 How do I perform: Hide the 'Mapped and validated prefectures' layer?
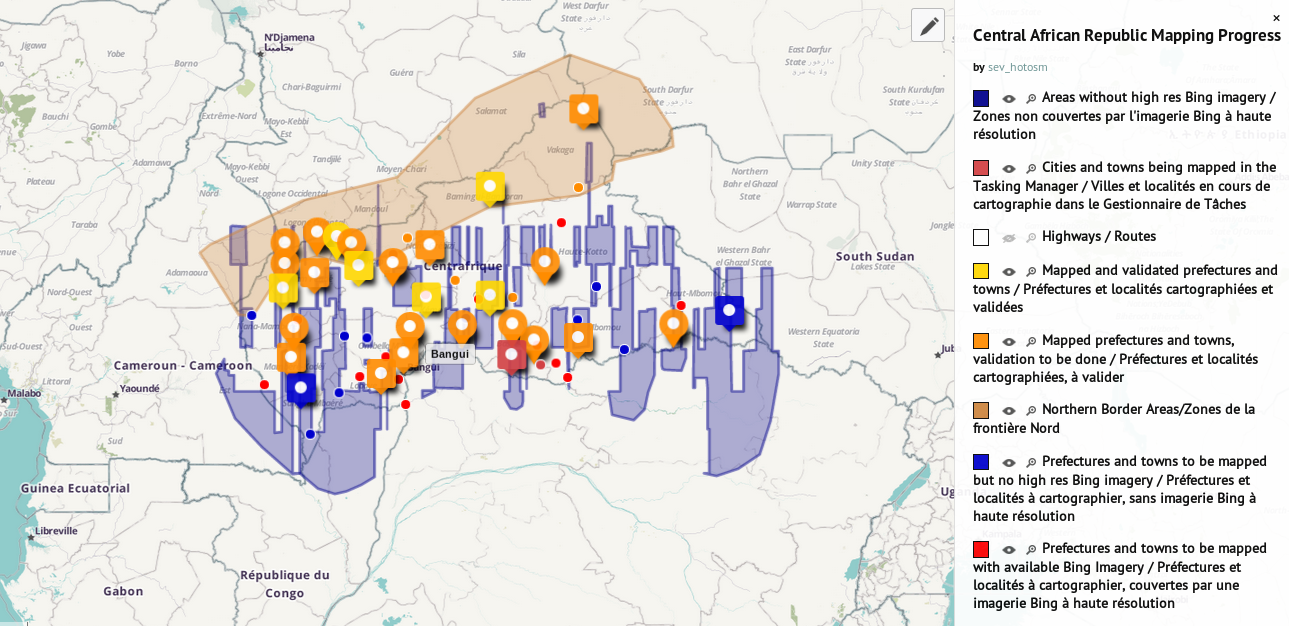click(1009, 272)
